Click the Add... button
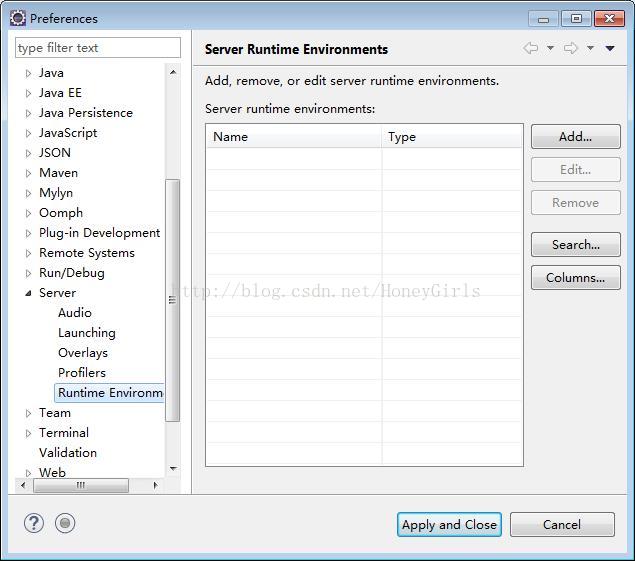Image resolution: width=635 pixels, height=561 pixels. coord(575,137)
